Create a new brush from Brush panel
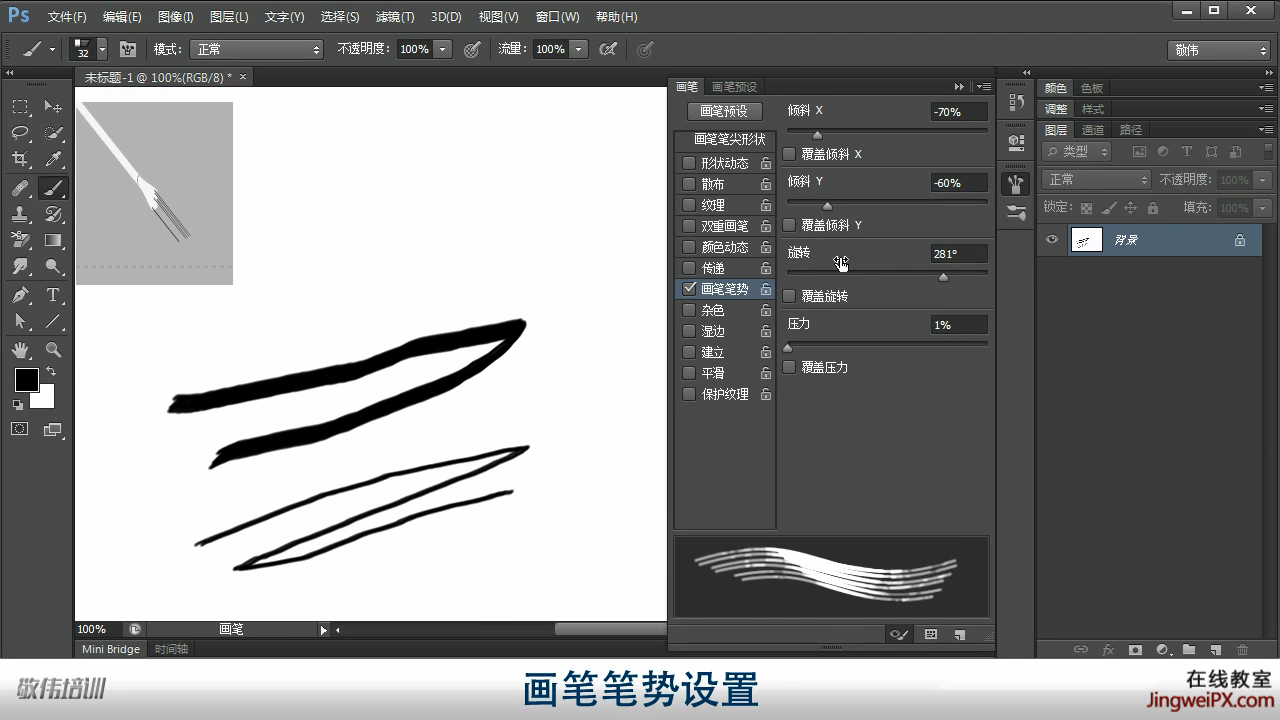This screenshot has width=1280, height=720. click(959, 634)
